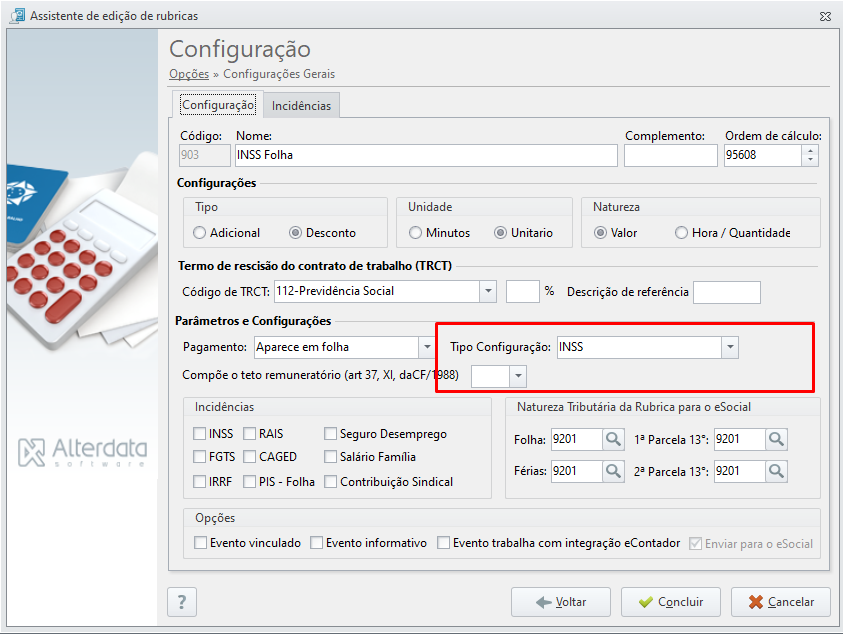Increase the Ordem de cálculo spinner value
843x634 pixels.
click(810, 151)
